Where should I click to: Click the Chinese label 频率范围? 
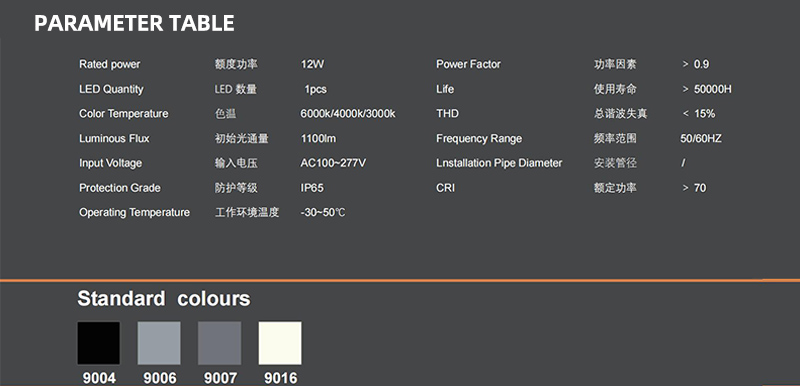[x=615, y=139]
